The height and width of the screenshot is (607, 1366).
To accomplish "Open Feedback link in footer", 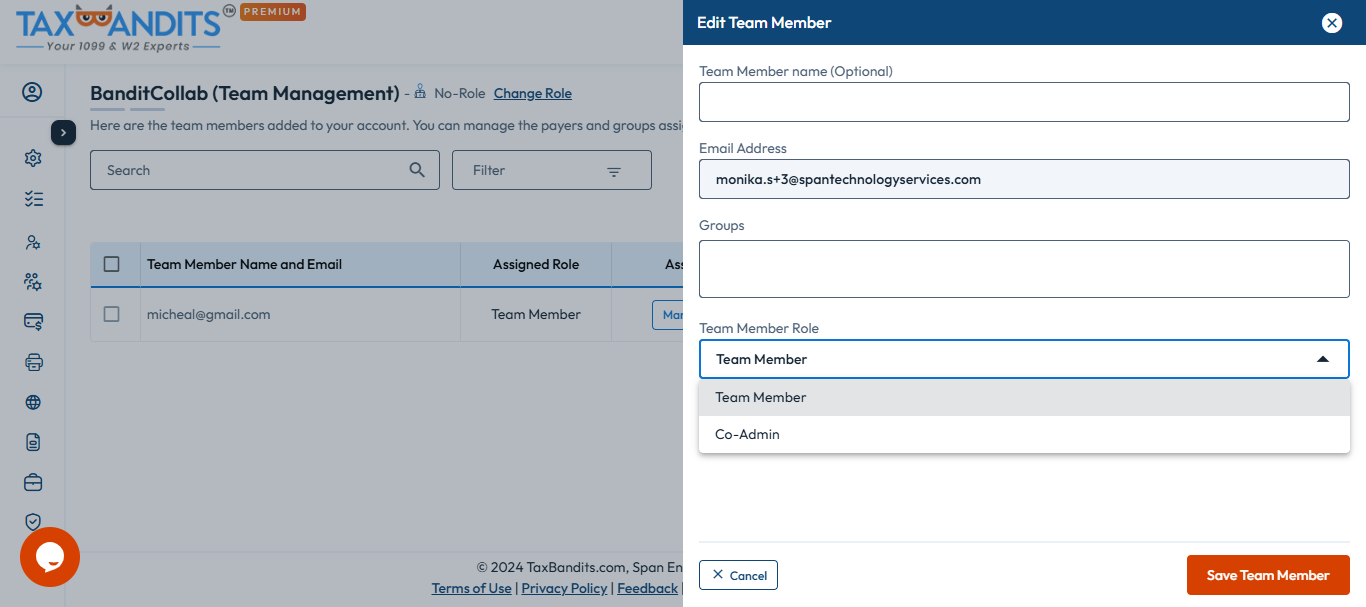I will (647, 588).
